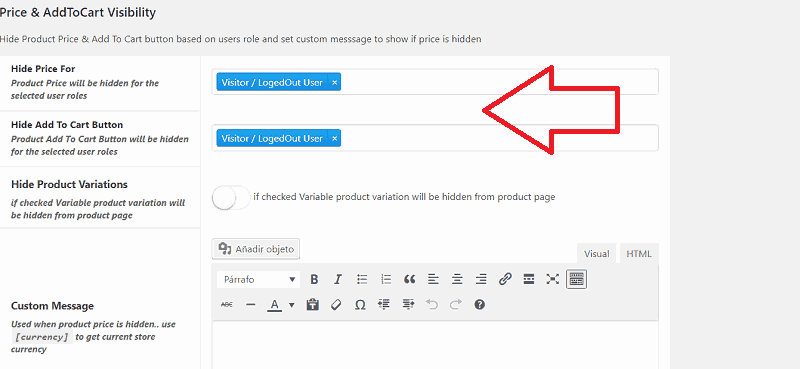Insert a link with the chain icon
Screen dimensions: 800x369
coord(505,279)
